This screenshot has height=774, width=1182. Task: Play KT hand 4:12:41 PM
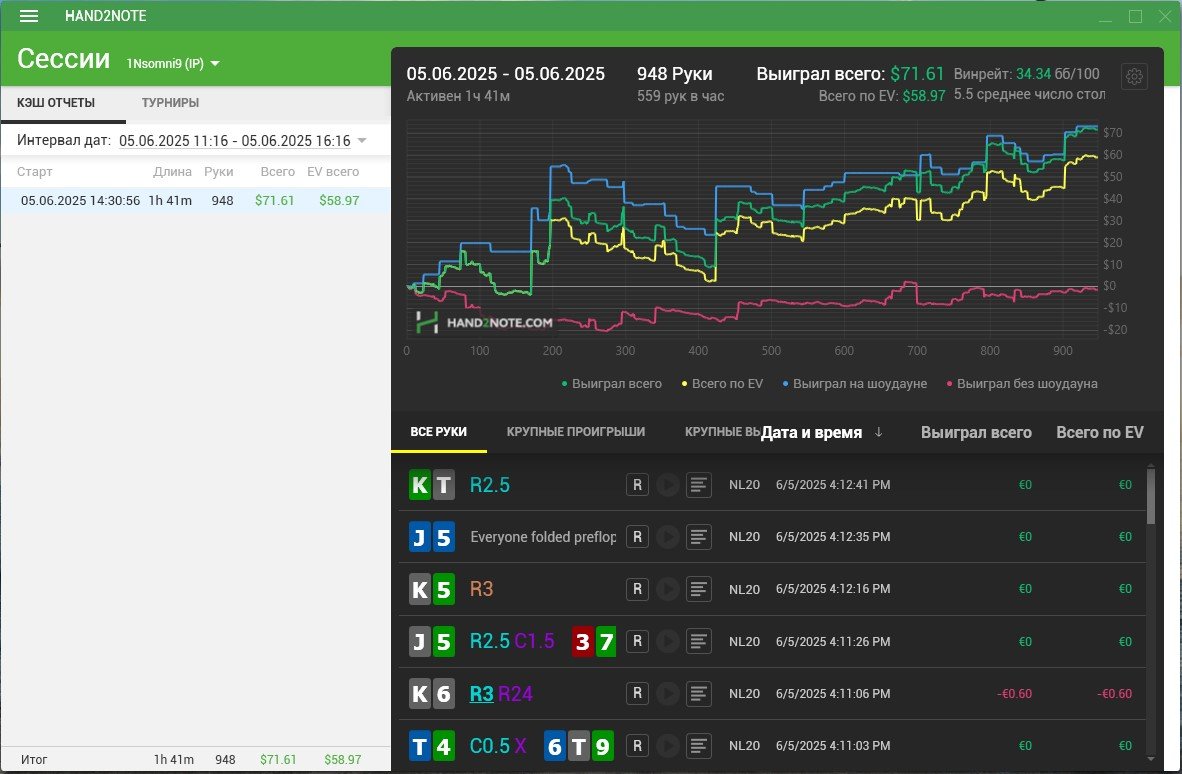668,485
